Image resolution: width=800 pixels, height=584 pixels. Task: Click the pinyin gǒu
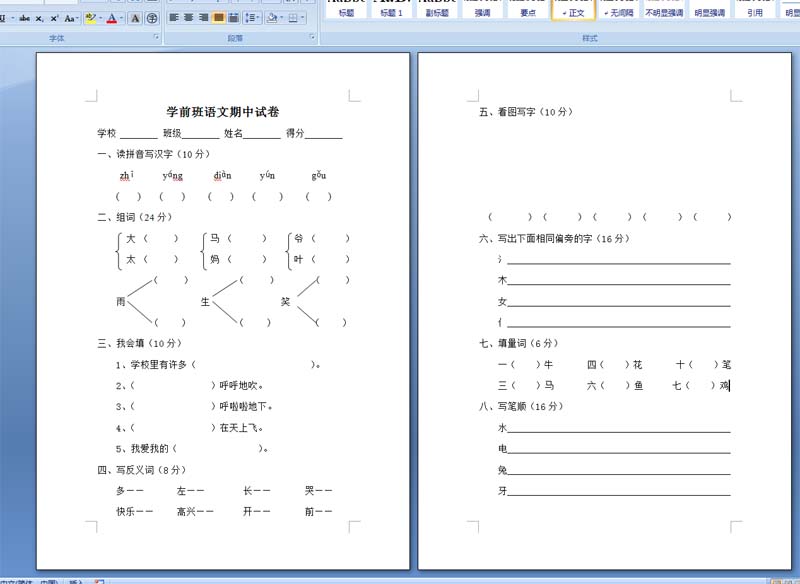(319, 175)
